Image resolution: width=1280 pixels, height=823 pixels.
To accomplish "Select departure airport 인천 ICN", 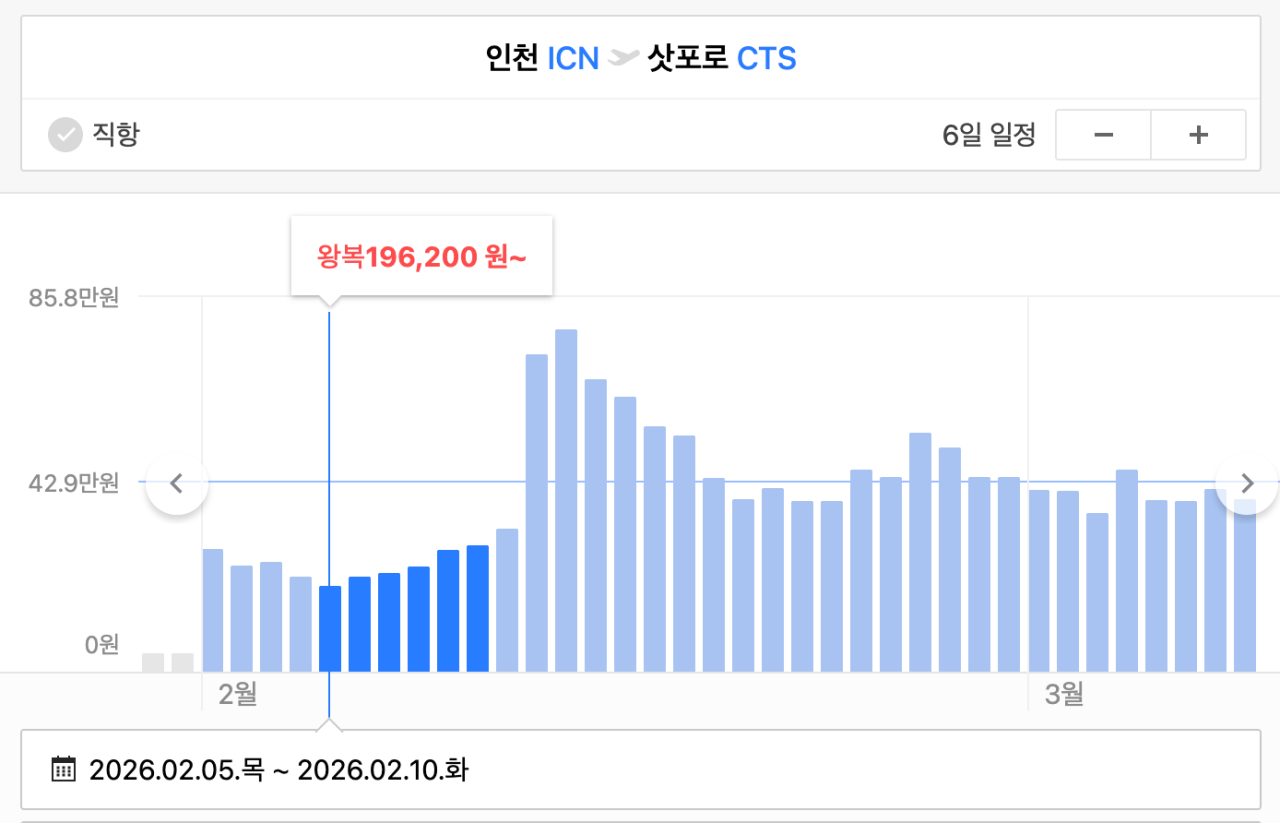I will (x=541, y=59).
